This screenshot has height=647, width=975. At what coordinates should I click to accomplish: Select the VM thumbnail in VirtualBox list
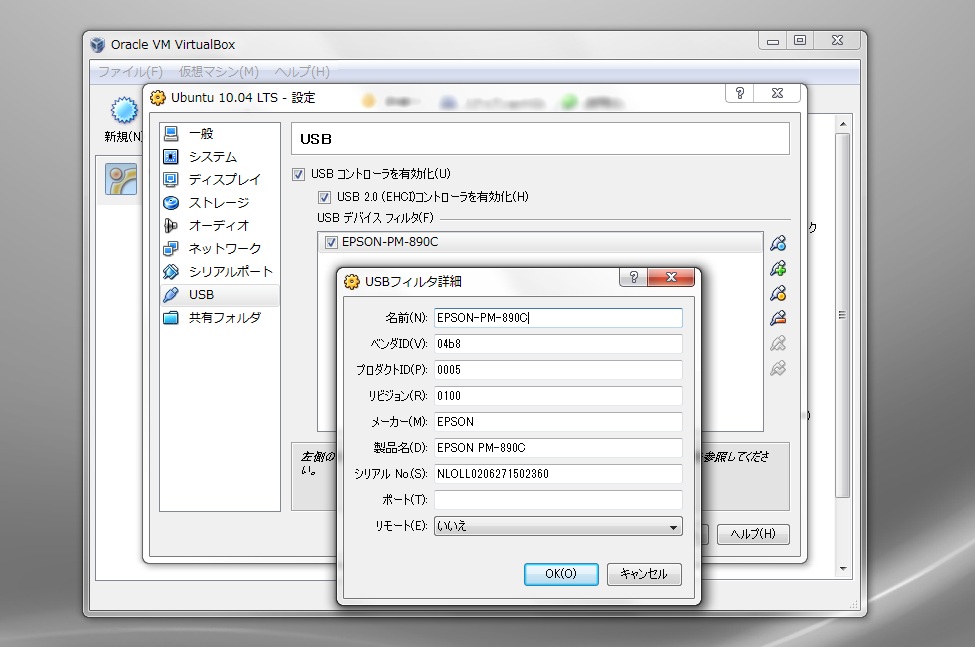pos(121,180)
